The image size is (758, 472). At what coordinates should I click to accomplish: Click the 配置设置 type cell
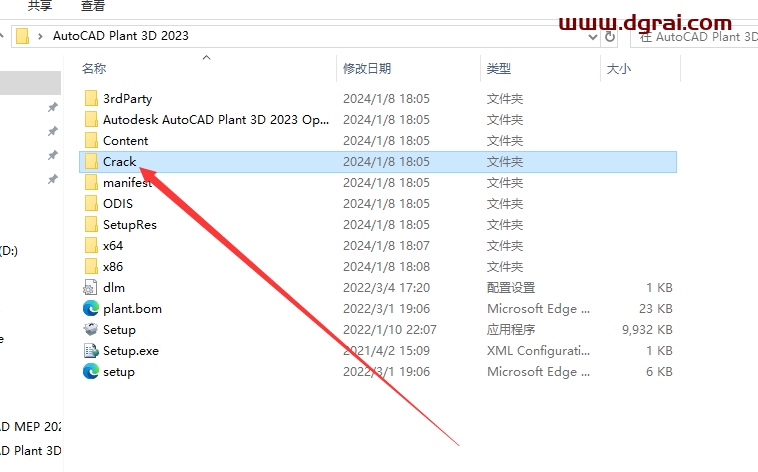(x=511, y=288)
